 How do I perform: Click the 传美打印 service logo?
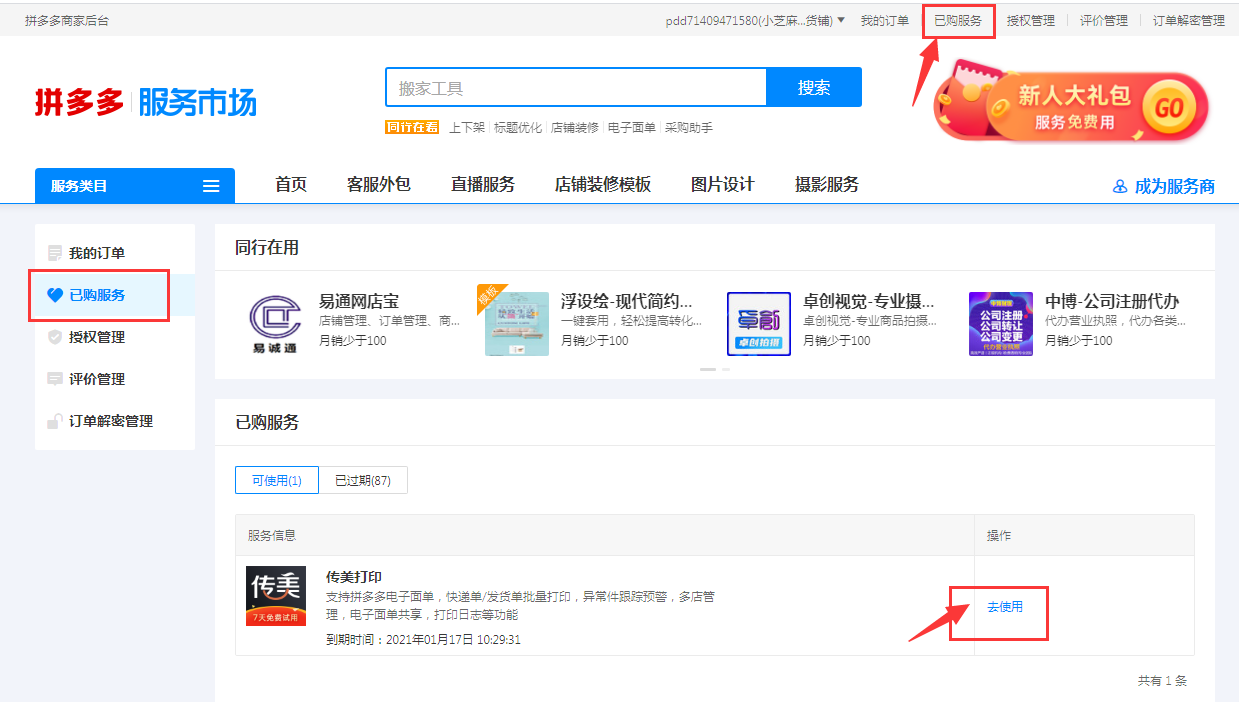point(276,596)
